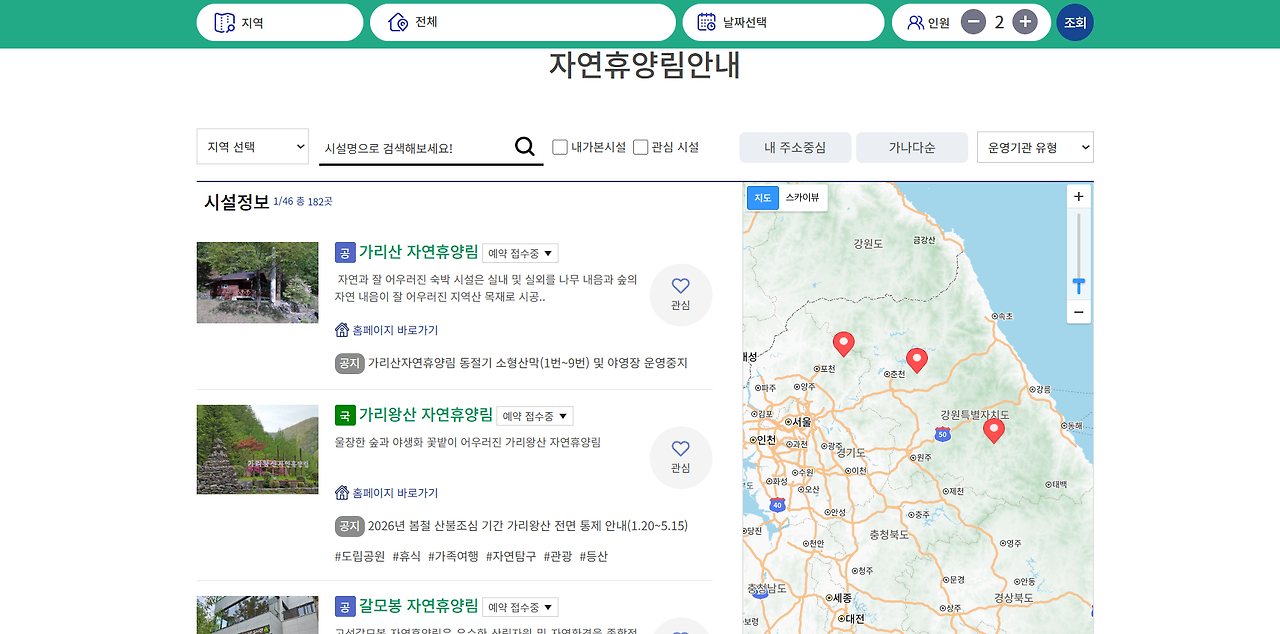Open 가리산 동절기 소형산막 notice
The image size is (1280, 634).
point(528,363)
